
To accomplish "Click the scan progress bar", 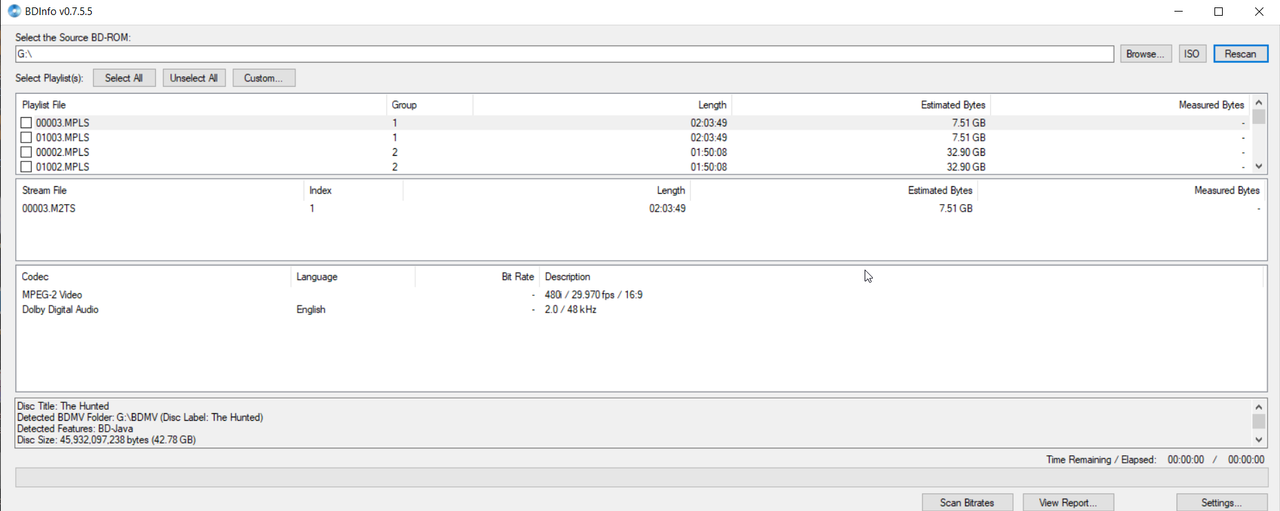I will pos(640,478).
